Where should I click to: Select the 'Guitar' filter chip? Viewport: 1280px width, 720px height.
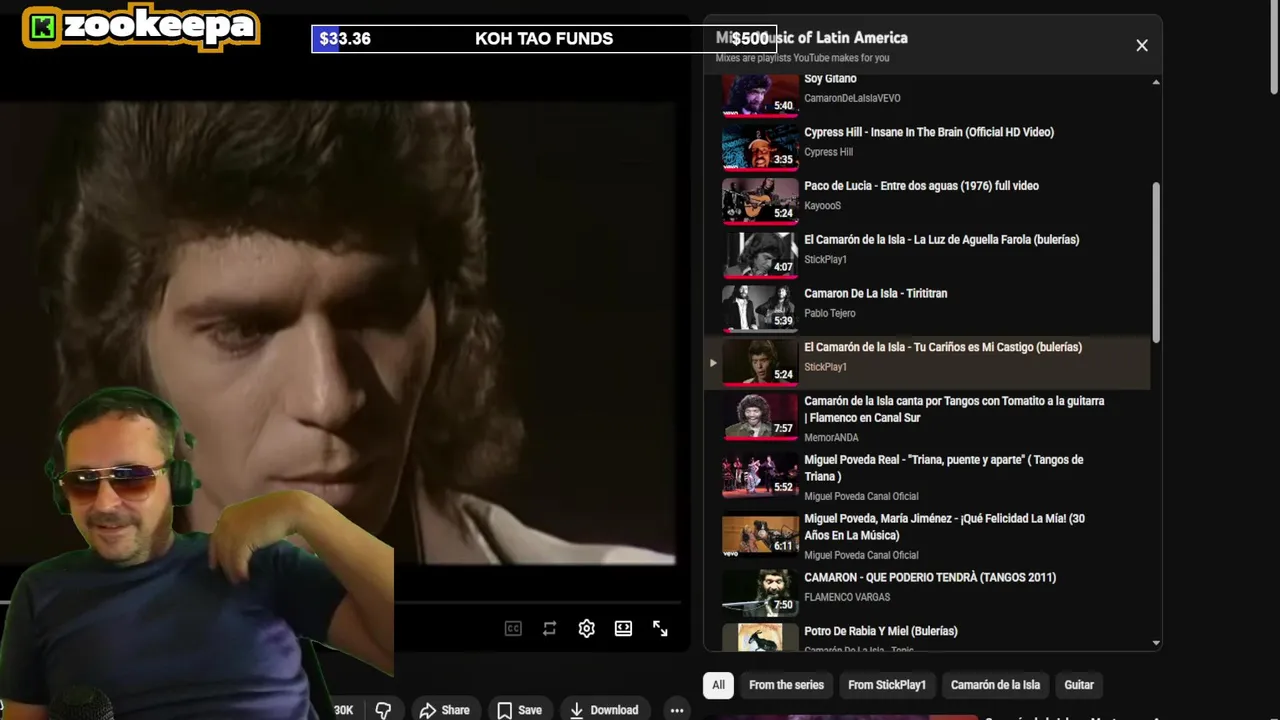click(1079, 685)
